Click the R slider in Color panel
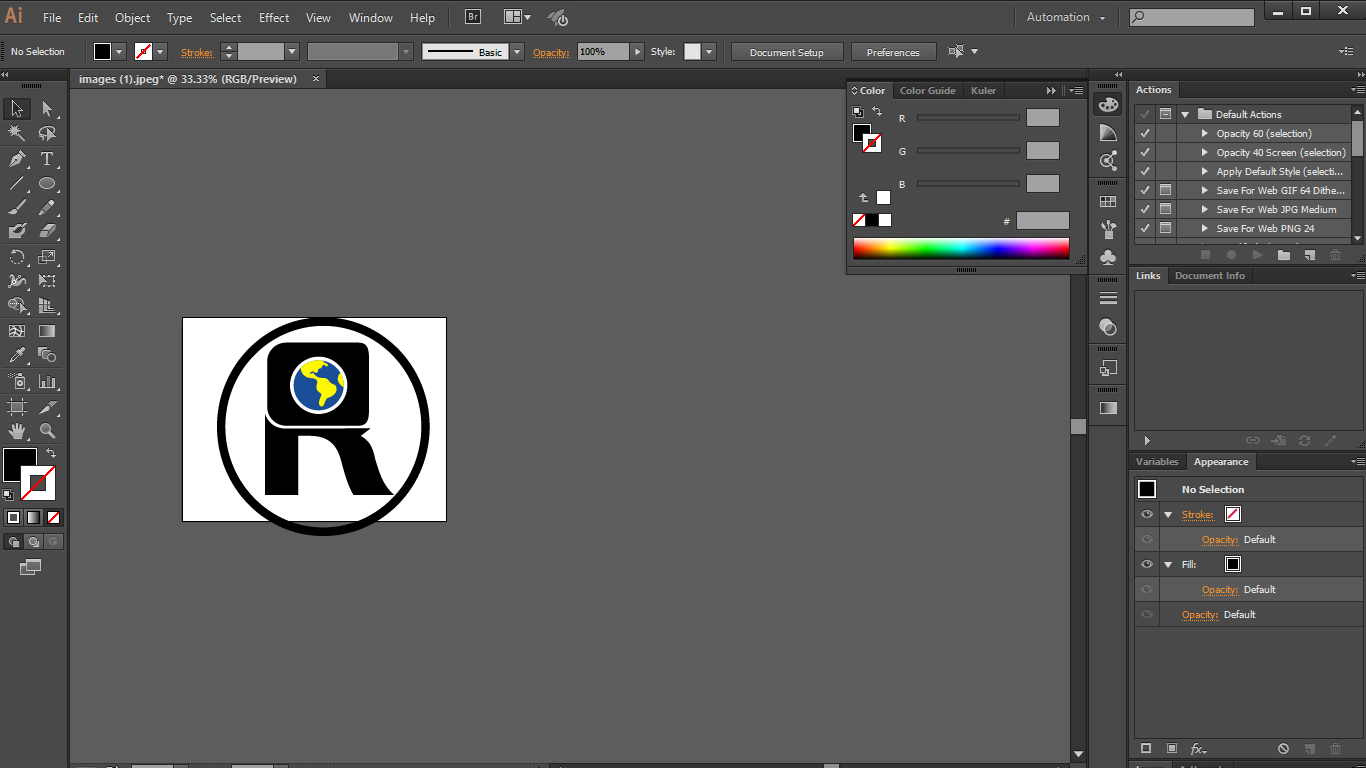The width and height of the screenshot is (1366, 768). pos(968,118)
